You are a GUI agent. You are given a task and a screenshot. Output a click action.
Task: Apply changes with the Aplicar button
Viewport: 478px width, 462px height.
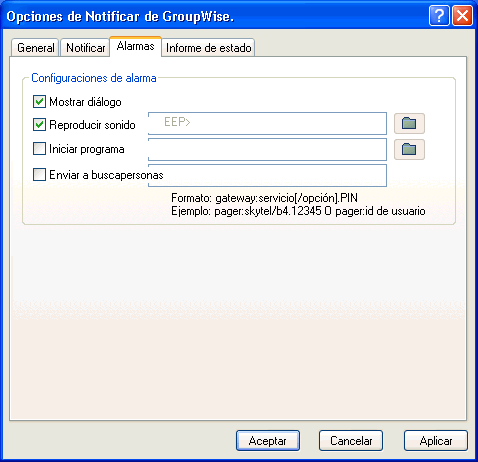[x=436, y=441]
